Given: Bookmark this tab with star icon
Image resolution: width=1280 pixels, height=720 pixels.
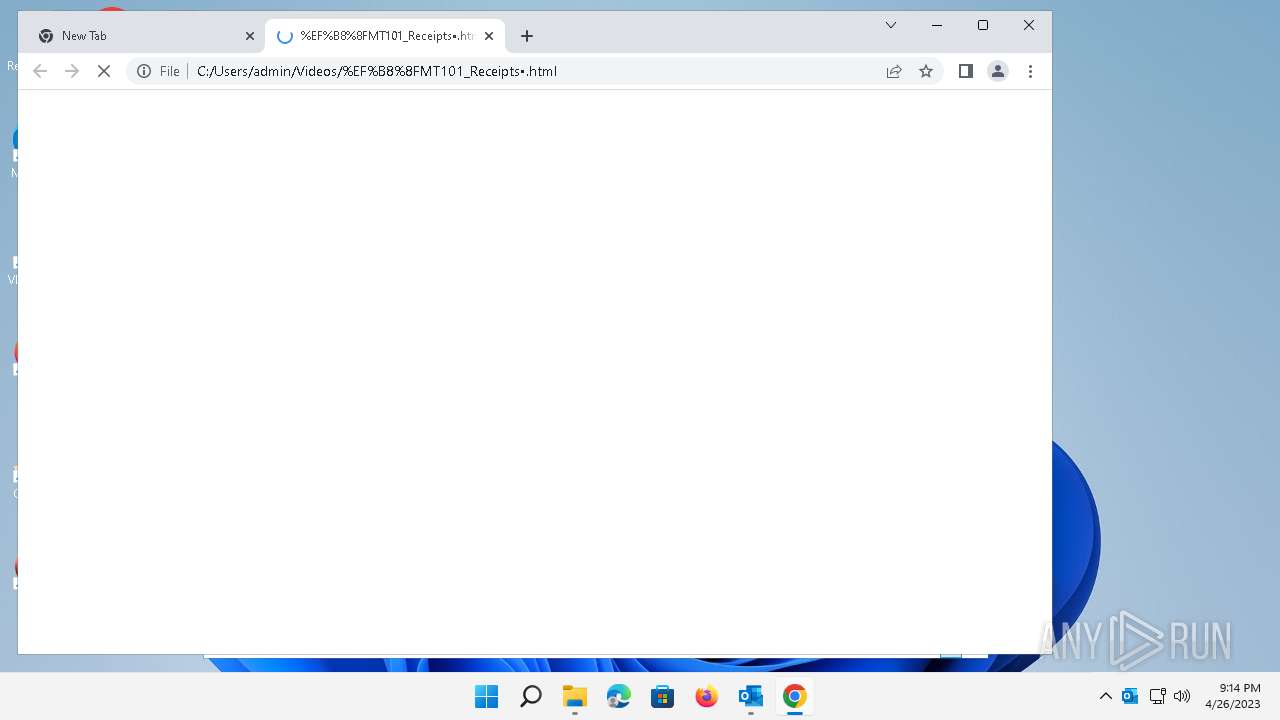Looking at the screenshot, I should tap(926, 71).
